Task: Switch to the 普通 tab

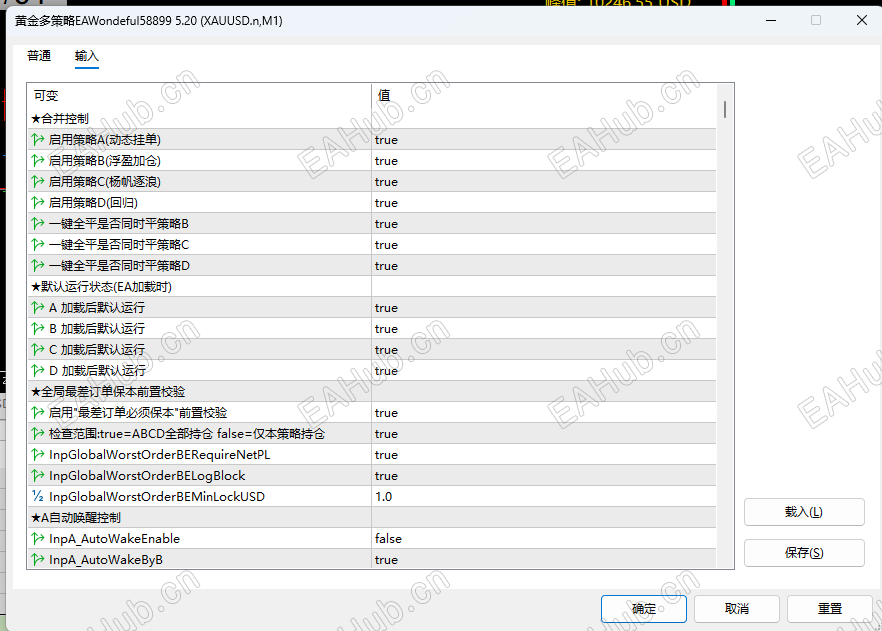Action: (39, 56)
